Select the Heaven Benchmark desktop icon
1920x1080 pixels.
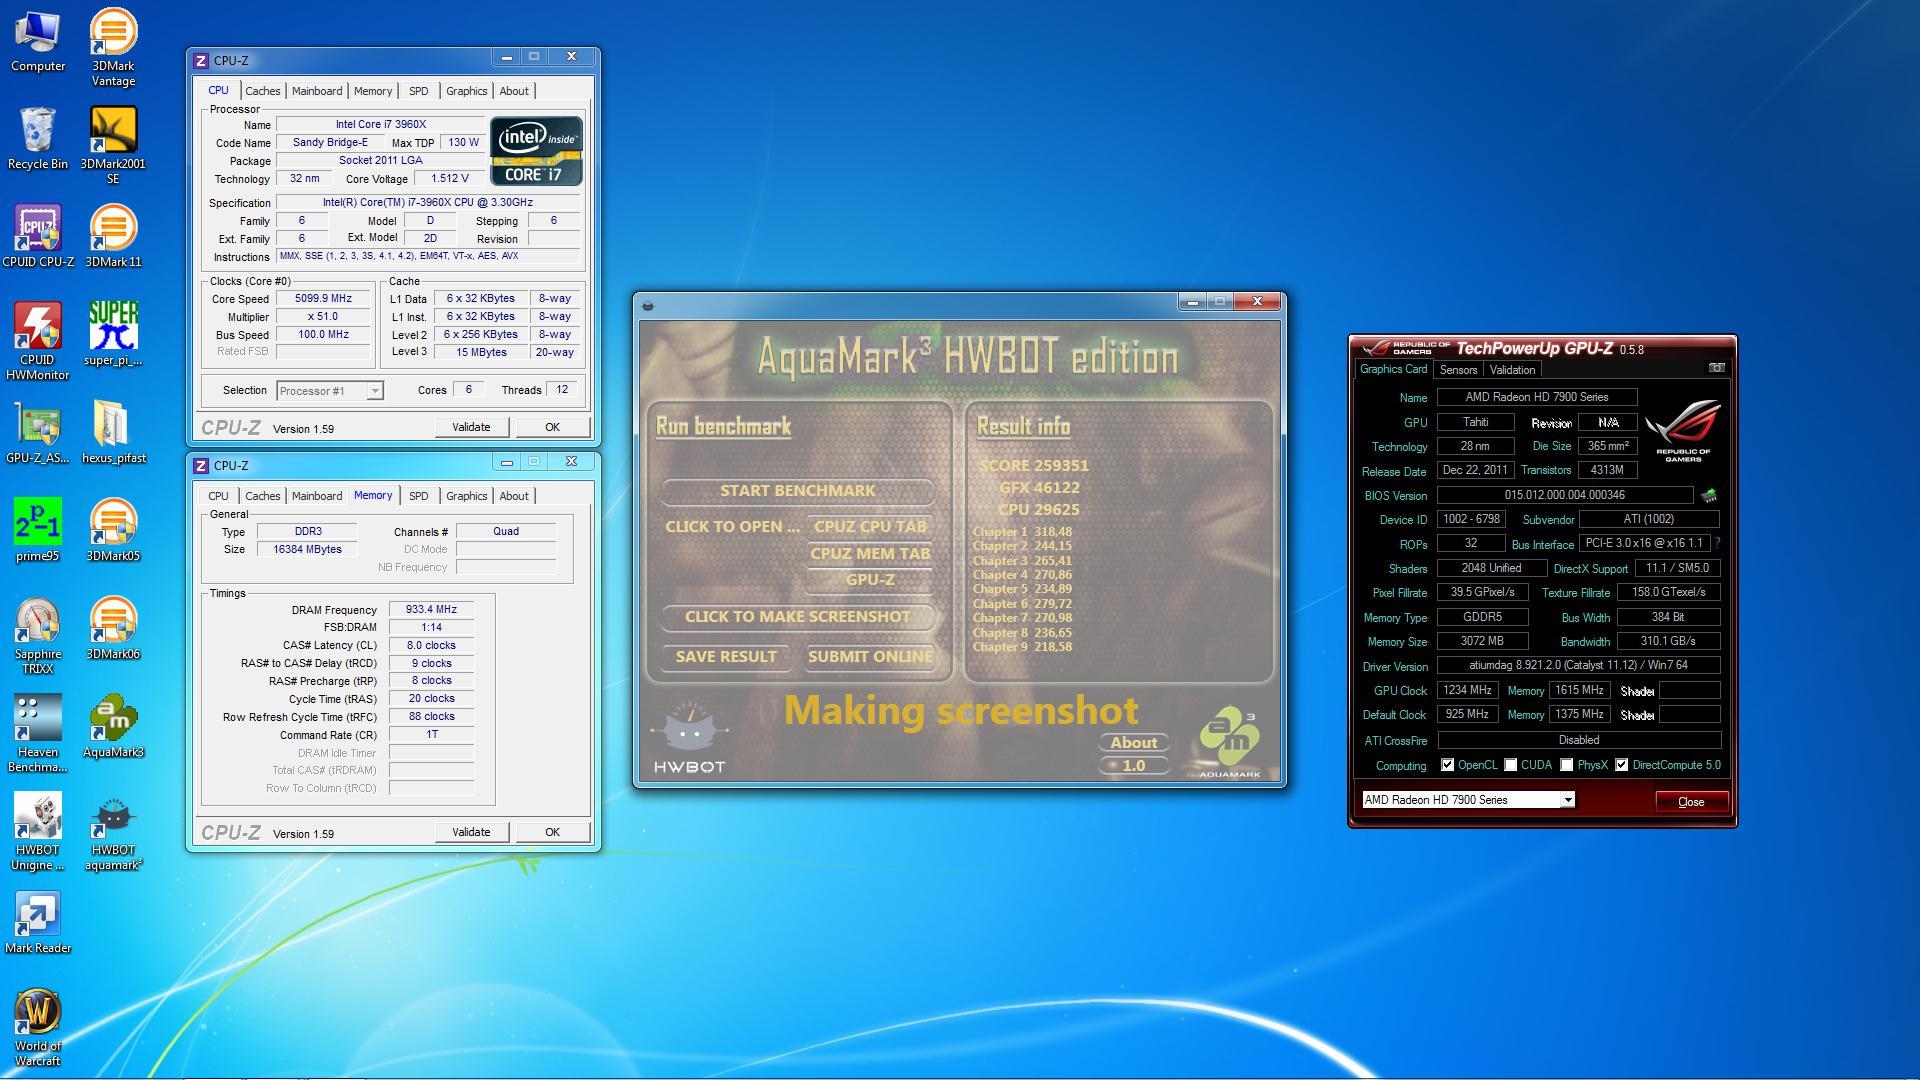coord(38,734)
